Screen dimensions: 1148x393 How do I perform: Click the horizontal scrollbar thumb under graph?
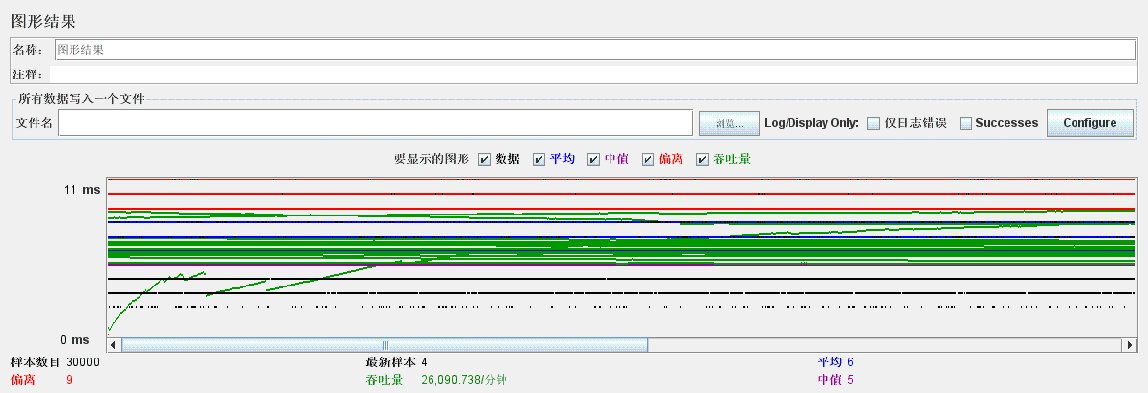coord(384,345)
